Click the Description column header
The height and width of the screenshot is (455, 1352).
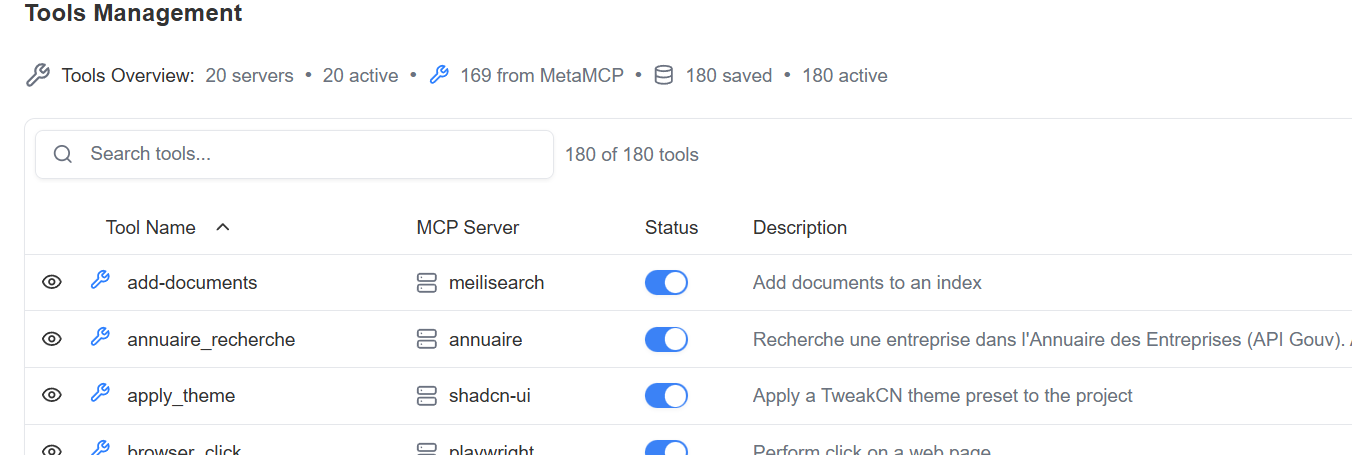(x=799, y=228)
